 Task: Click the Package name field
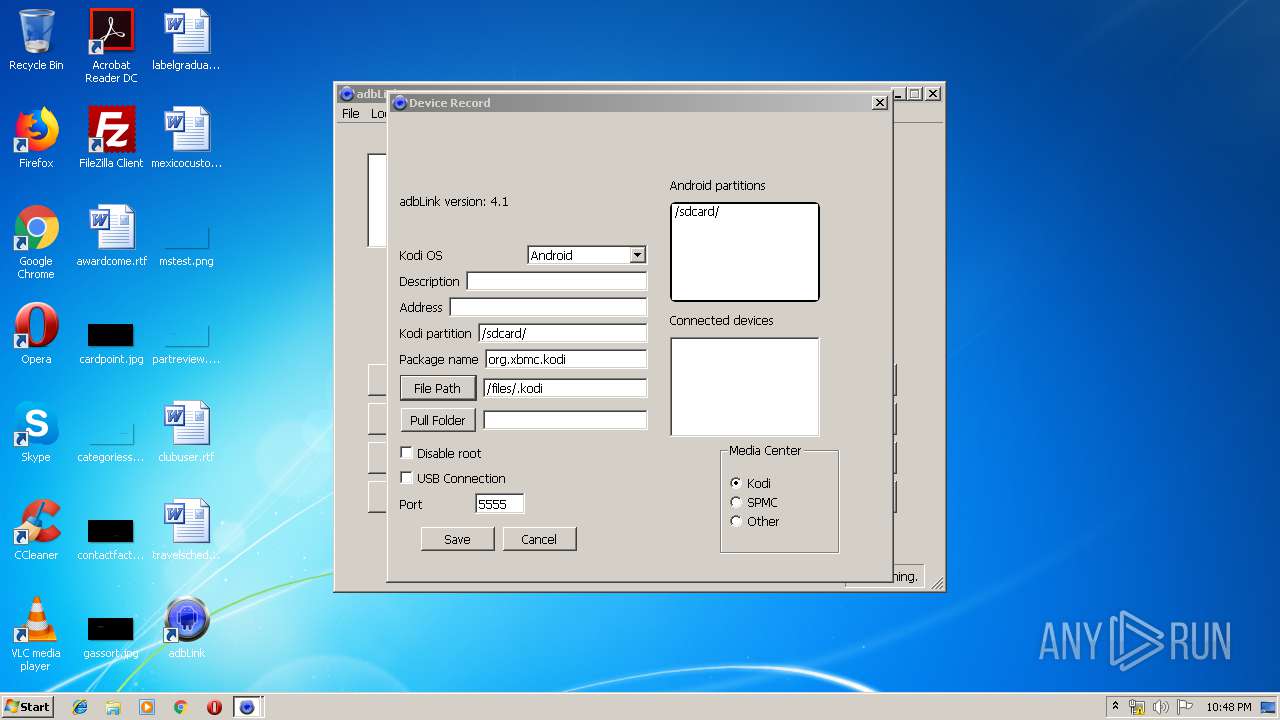click(x=565, y=359)
